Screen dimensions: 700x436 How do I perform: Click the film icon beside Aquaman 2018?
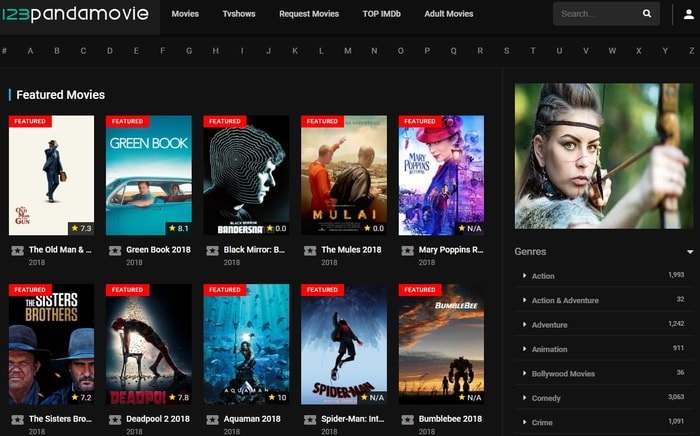(212, 419)
